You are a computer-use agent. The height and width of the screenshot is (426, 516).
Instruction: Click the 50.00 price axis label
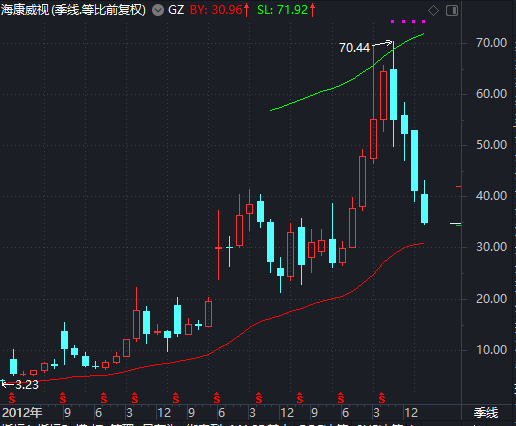(491, 145)
